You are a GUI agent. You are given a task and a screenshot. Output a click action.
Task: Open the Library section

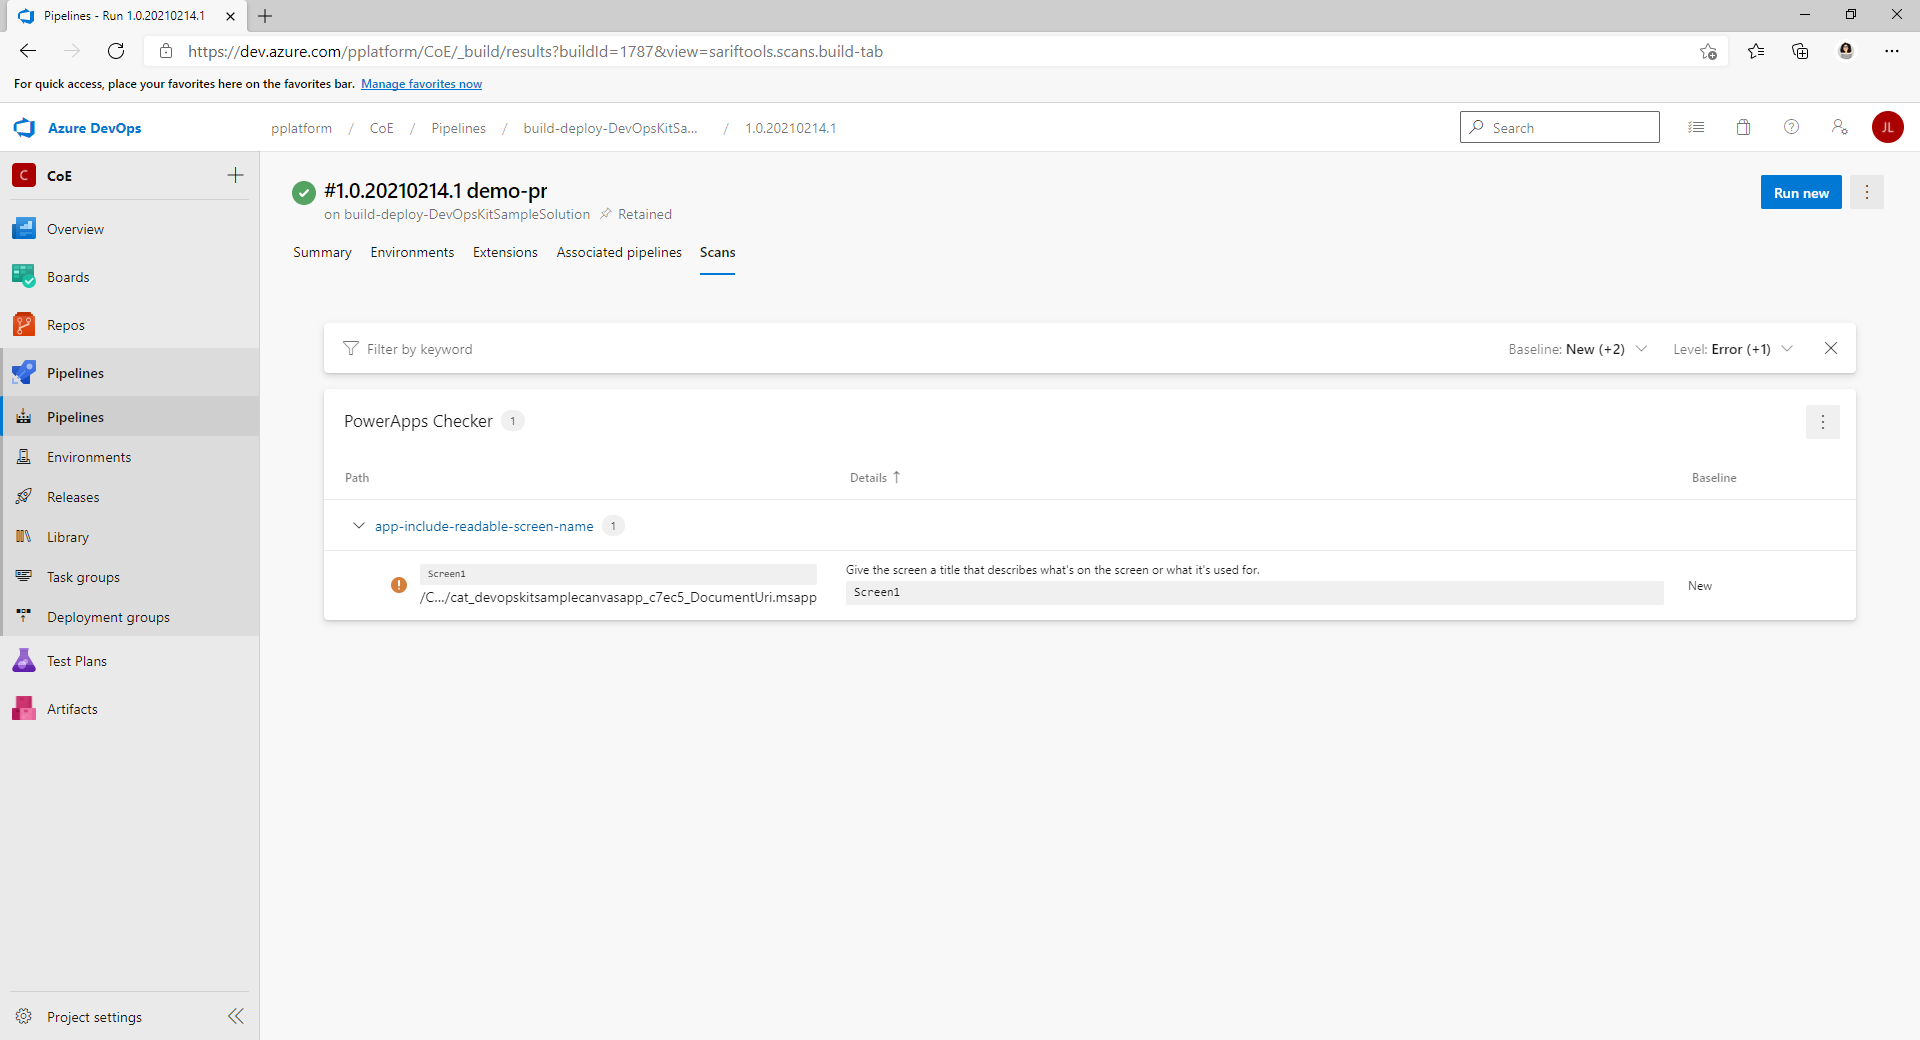pos(66,536)
